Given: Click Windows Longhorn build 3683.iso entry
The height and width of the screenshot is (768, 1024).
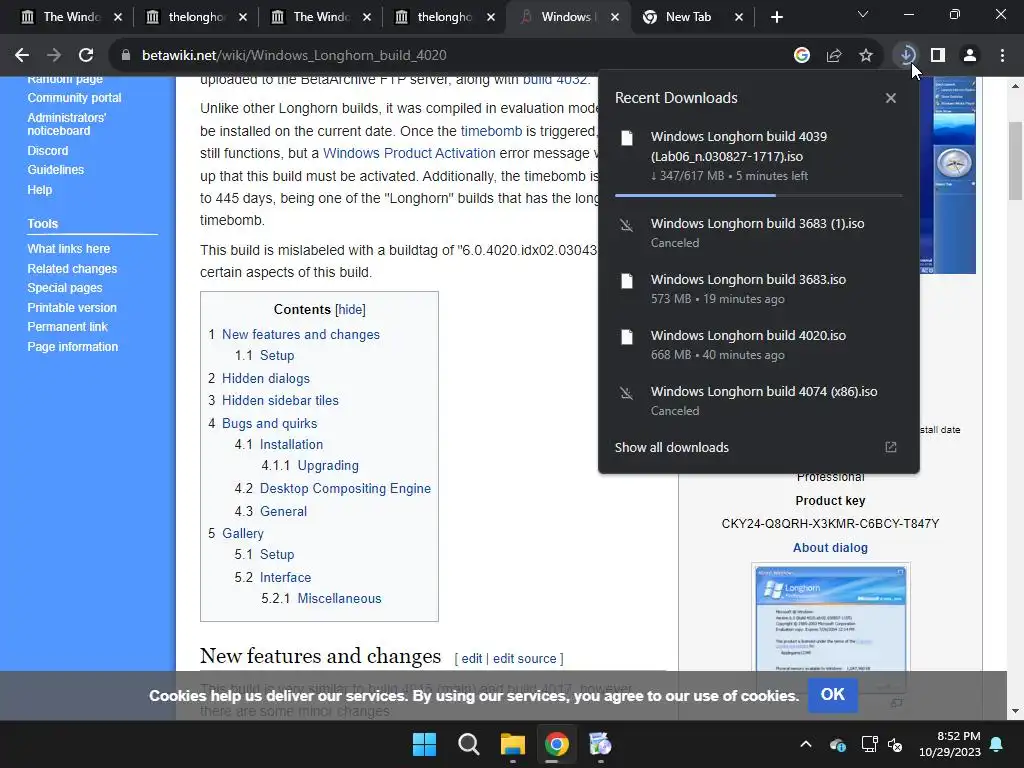Looking at the screenshot, I should click(758, 289).
